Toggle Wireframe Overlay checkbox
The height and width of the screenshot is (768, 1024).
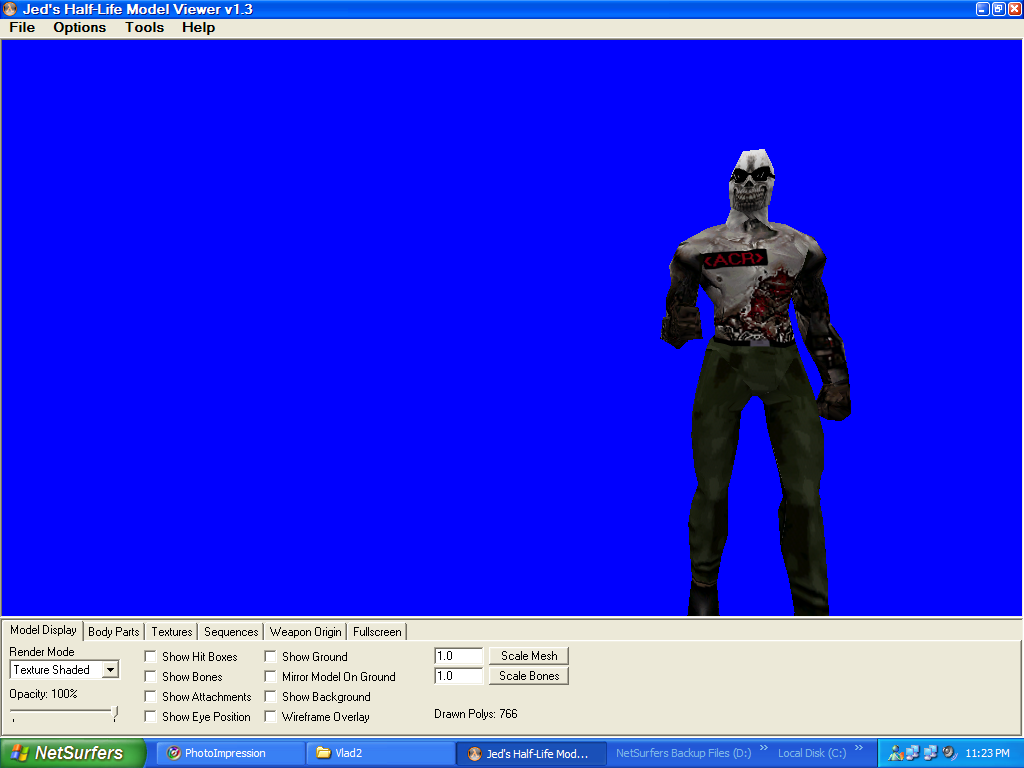[x=270, y=716]
